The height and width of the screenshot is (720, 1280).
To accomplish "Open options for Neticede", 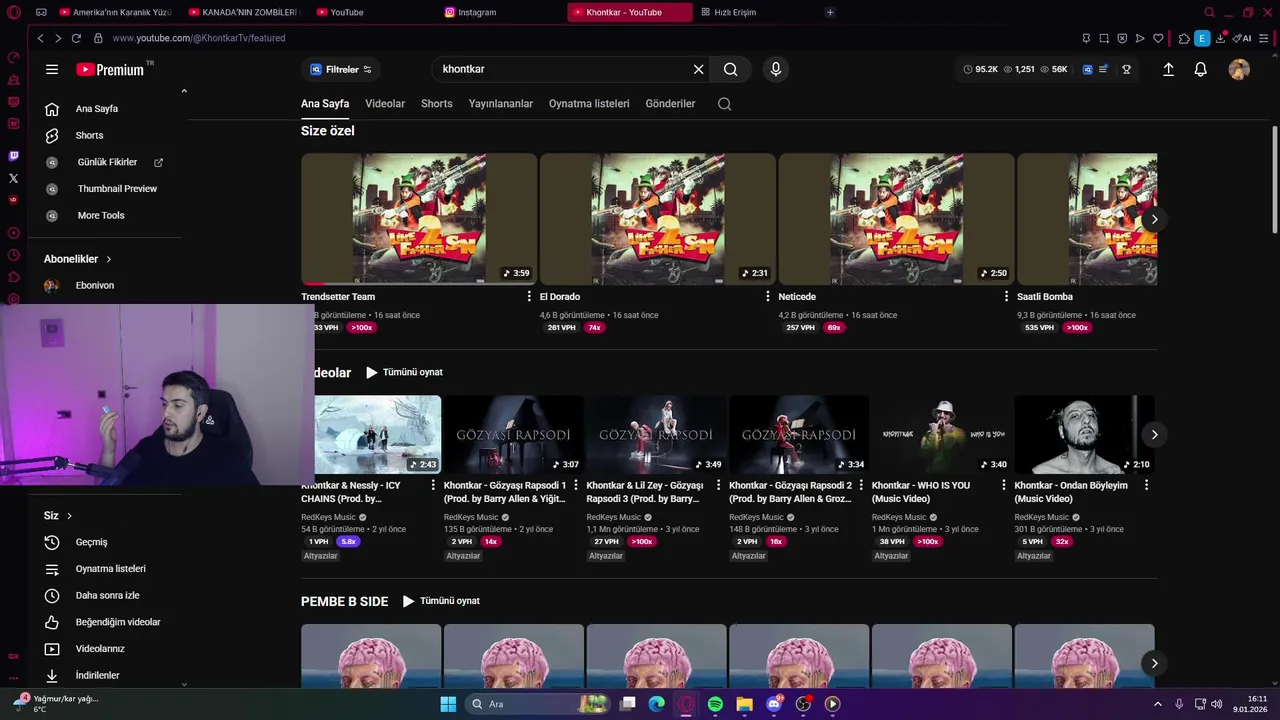I will [1006, 297].
